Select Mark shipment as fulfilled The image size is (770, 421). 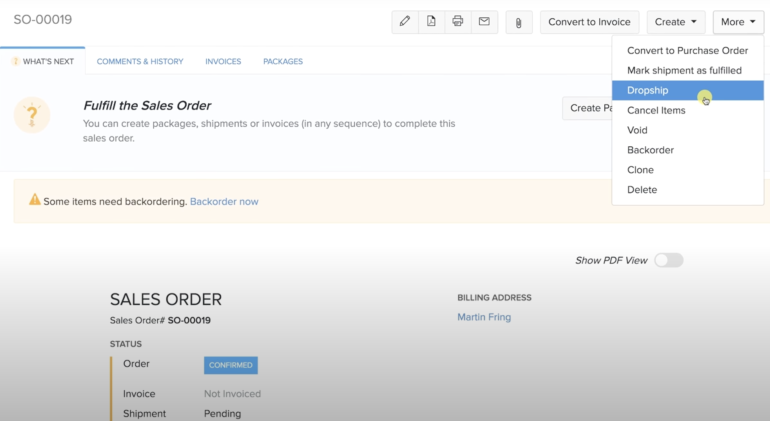(x=684, y=71)
